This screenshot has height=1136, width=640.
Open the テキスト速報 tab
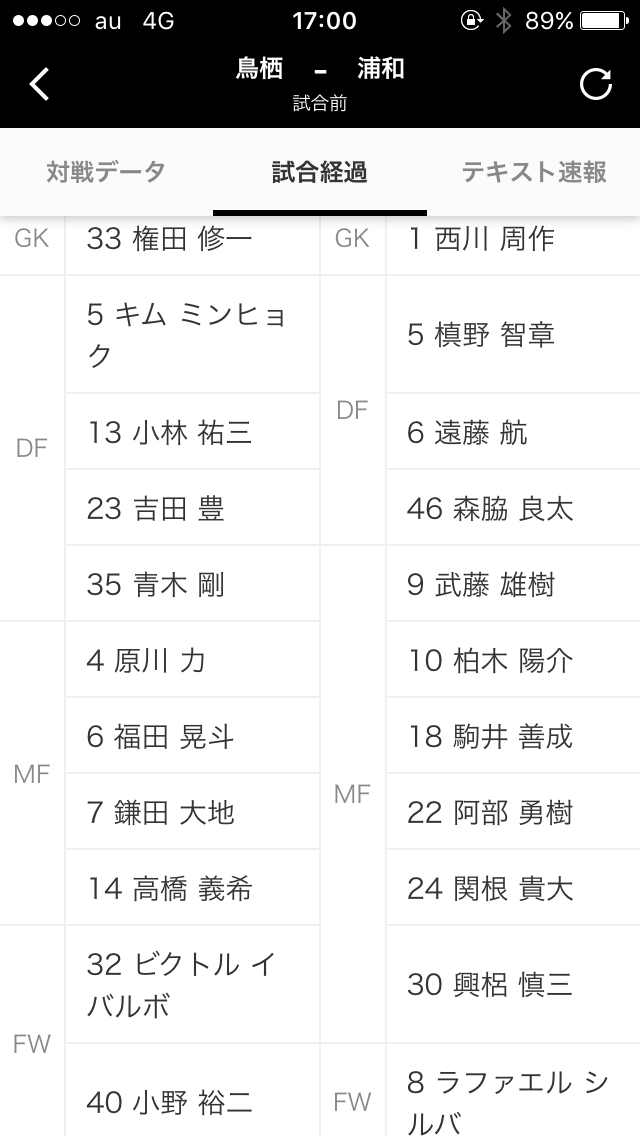[x=534, y=172]
